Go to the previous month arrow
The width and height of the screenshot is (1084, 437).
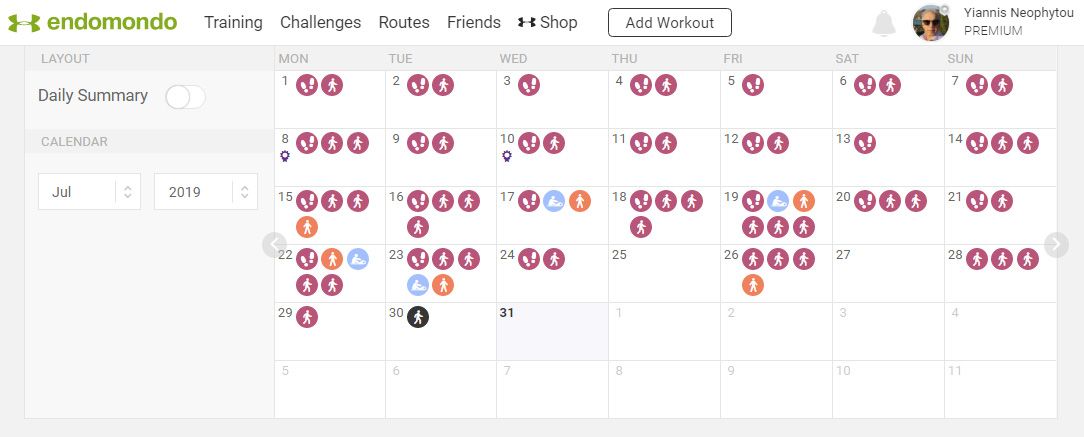pos(275,244)
